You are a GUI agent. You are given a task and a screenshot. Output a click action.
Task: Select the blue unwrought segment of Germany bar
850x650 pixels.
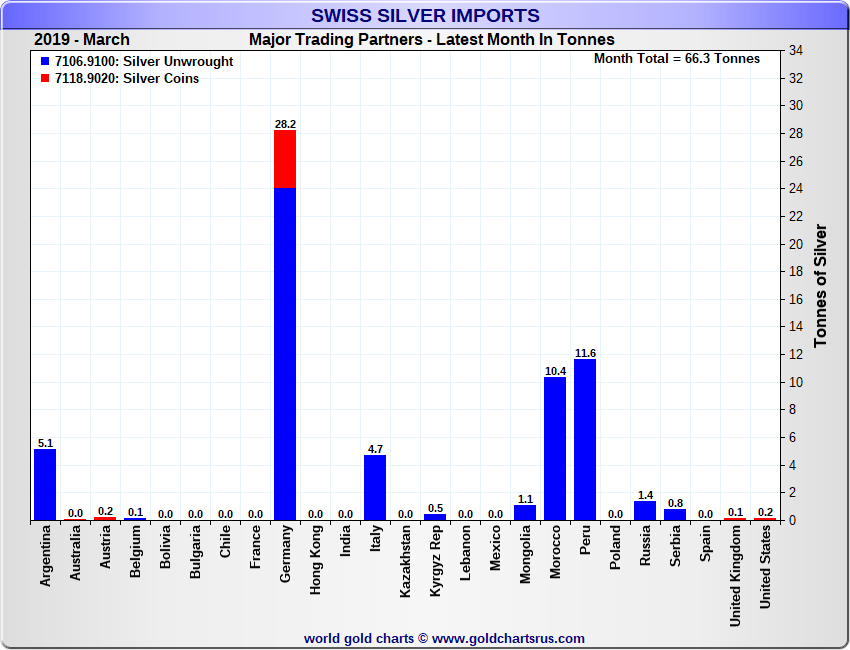(285, 354)
